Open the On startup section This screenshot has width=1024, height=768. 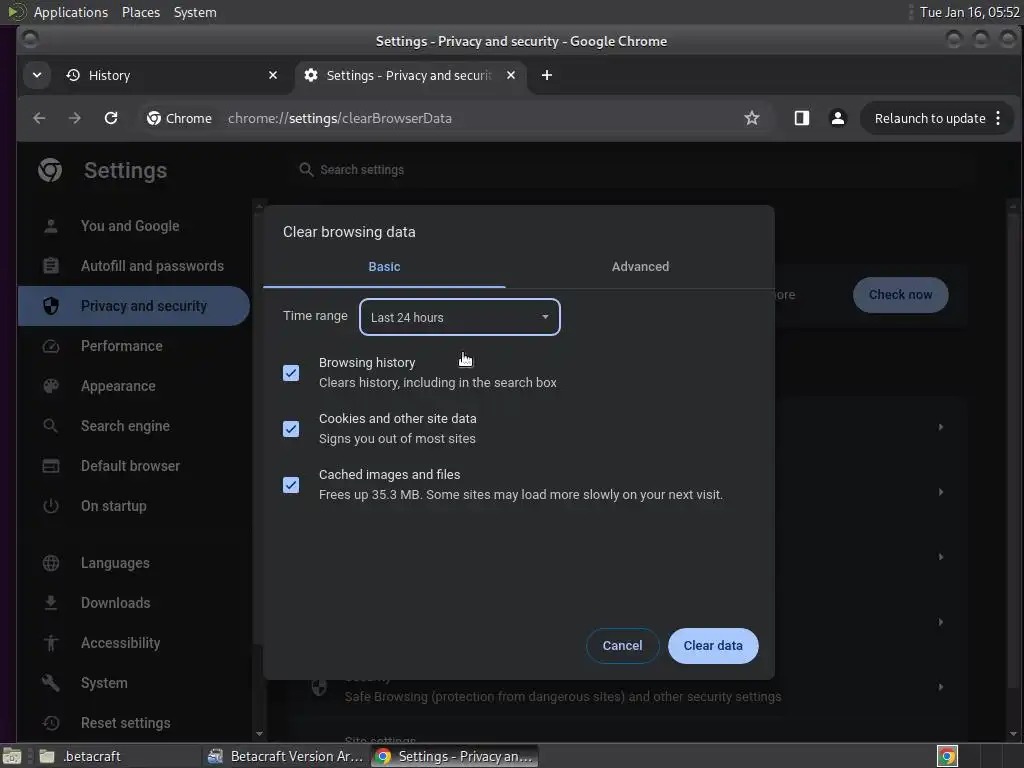(x=134, y=506)
